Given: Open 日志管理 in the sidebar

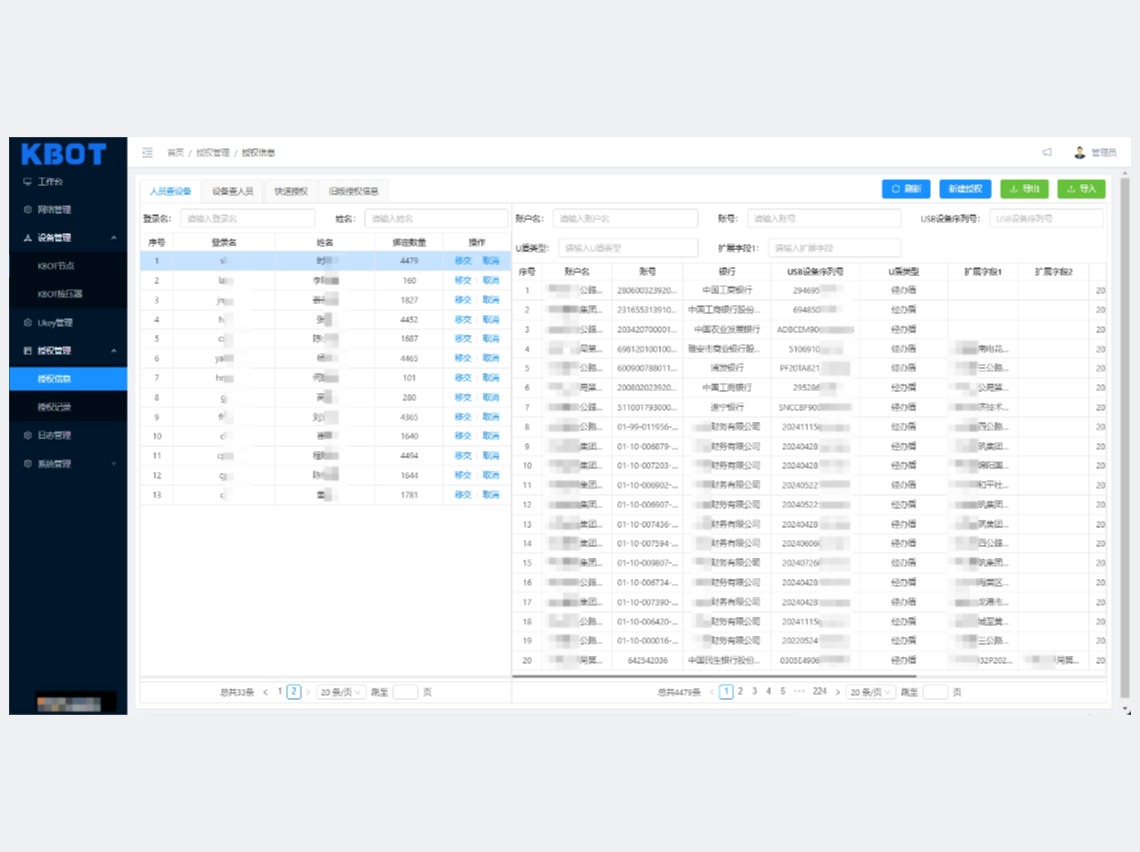Looking at the screenshot, I should coord(54,436).
